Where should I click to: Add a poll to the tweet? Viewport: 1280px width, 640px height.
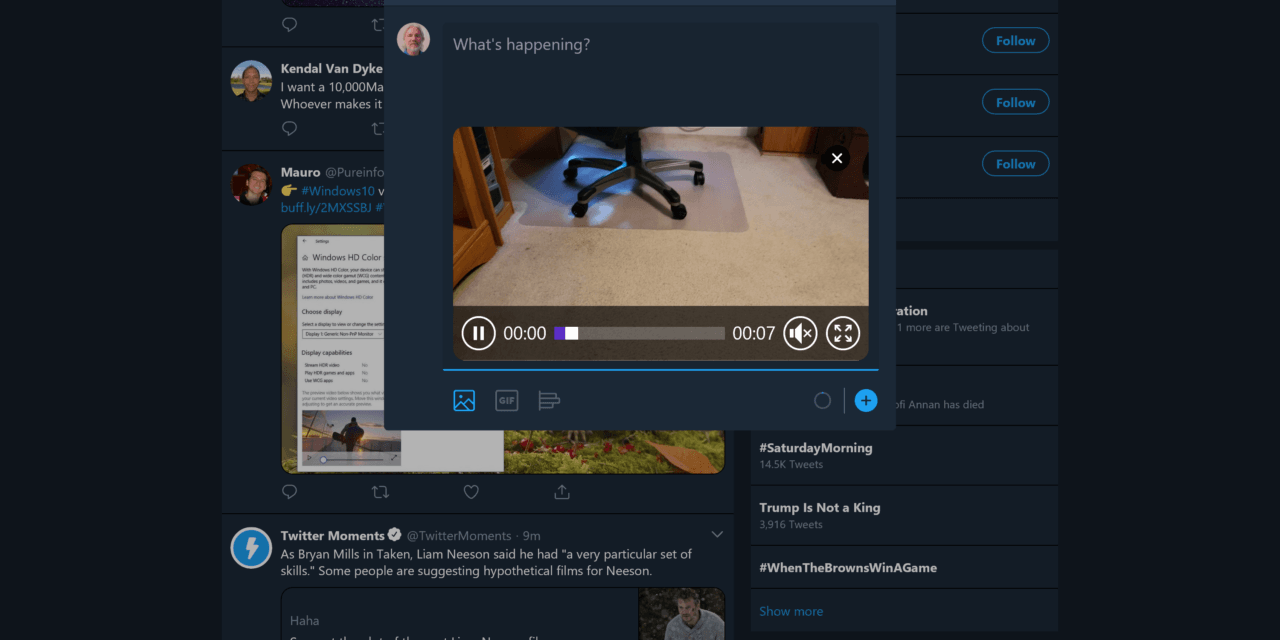549,401
